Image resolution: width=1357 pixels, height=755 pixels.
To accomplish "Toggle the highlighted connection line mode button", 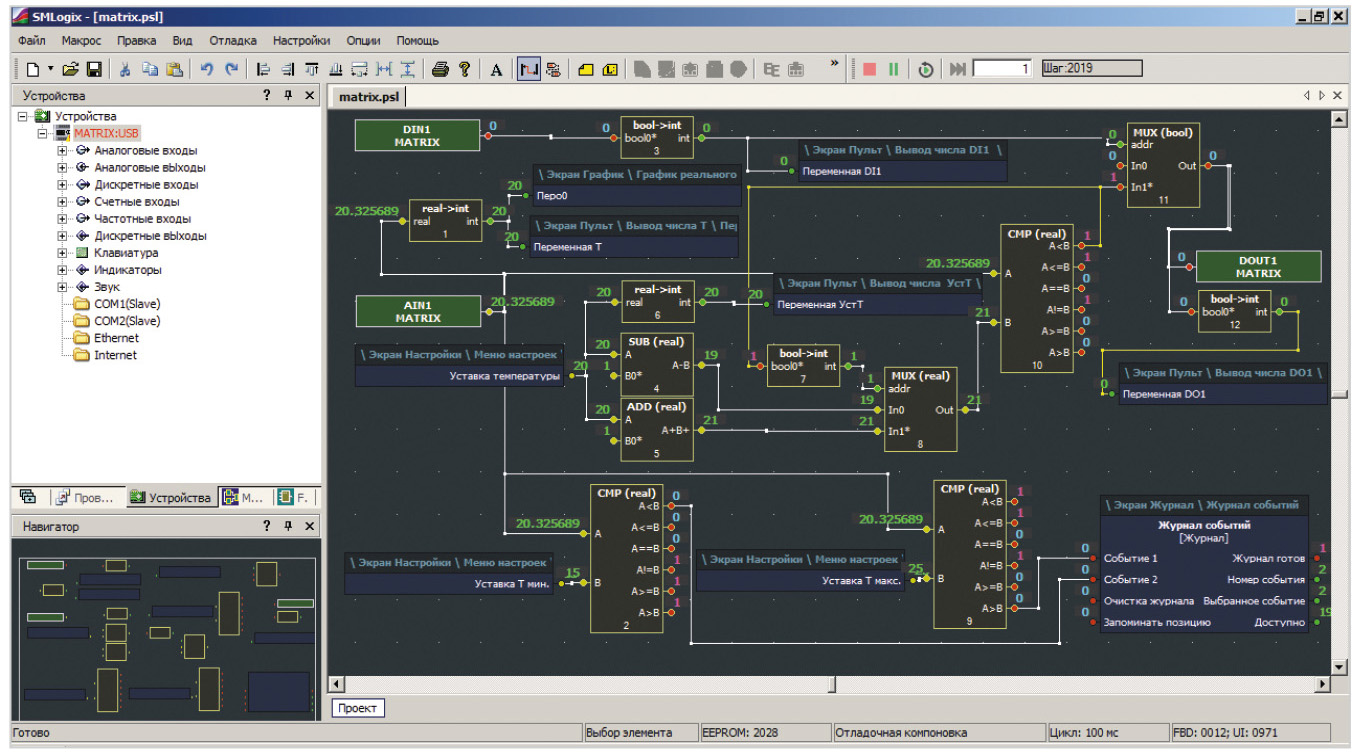I will [528, 69].
